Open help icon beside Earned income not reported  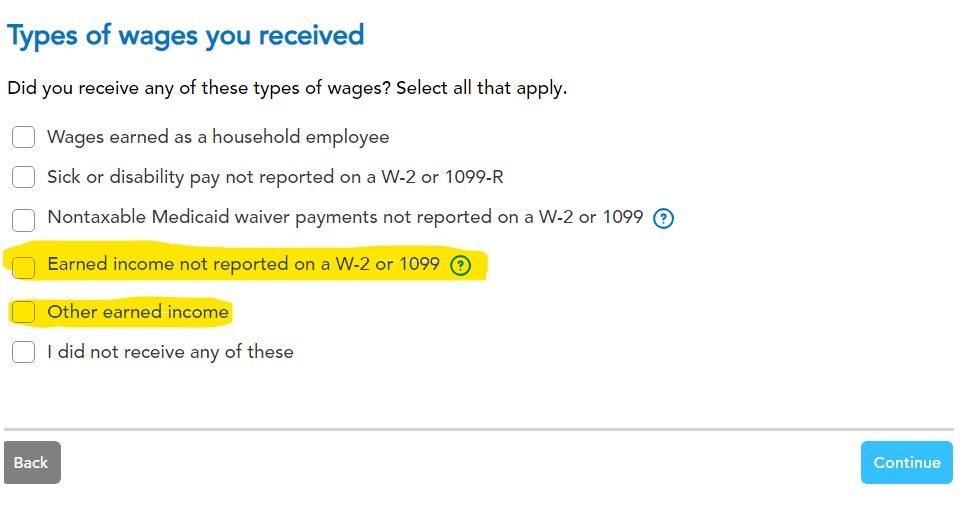(x=460, y=265)
